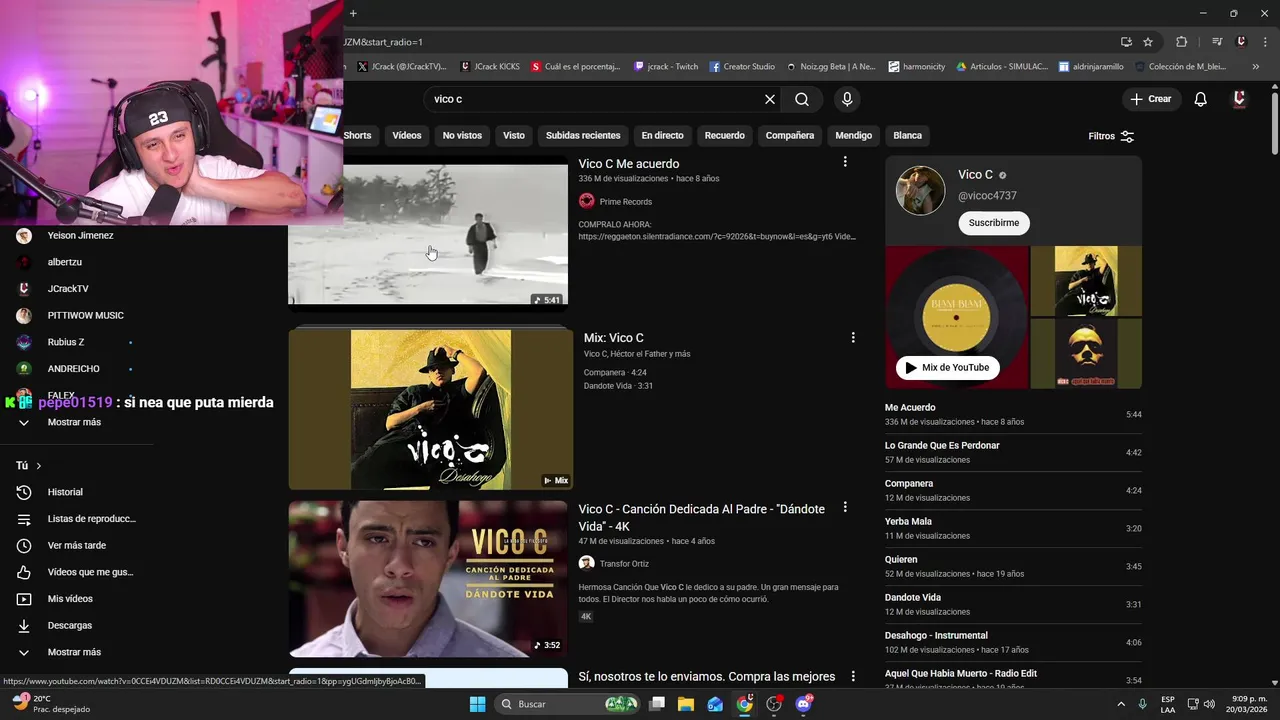1280x720 pixels.
Task: Select the Subidas recientes chip
Action: [x=583, y=135]
